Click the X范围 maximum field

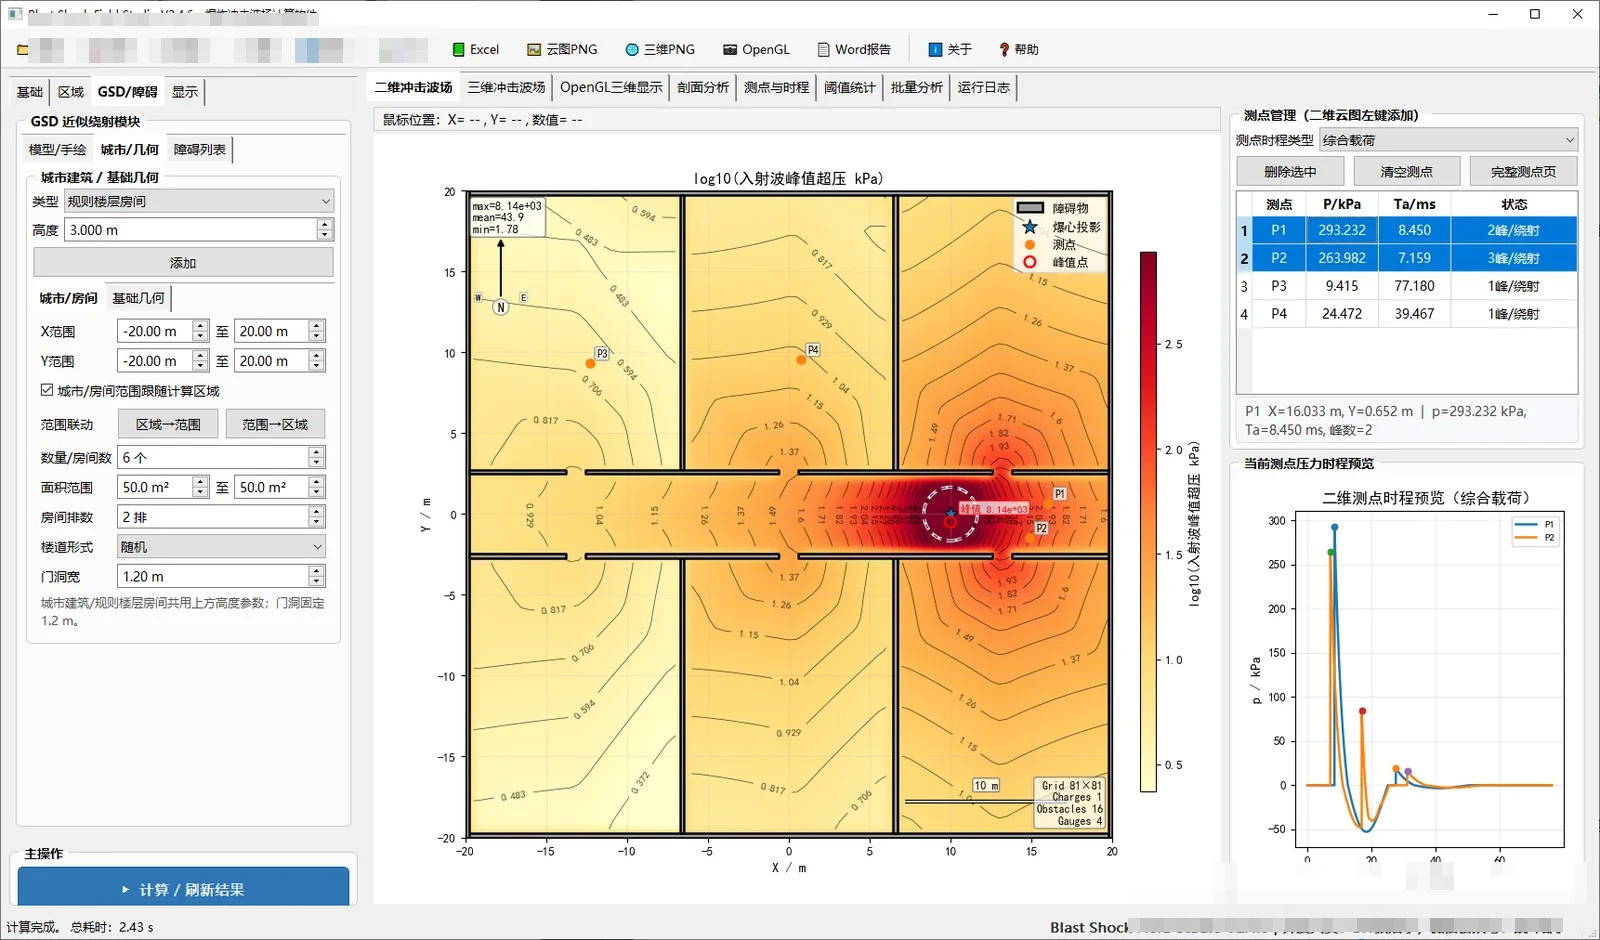click(x=272, y=331)
